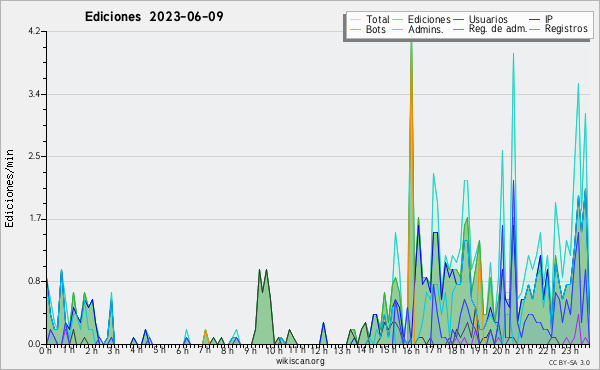The height and width of the screenshot is (370, 600).
Task: Click the tallest Total peak after 20 h
Action: click(513, 55)
